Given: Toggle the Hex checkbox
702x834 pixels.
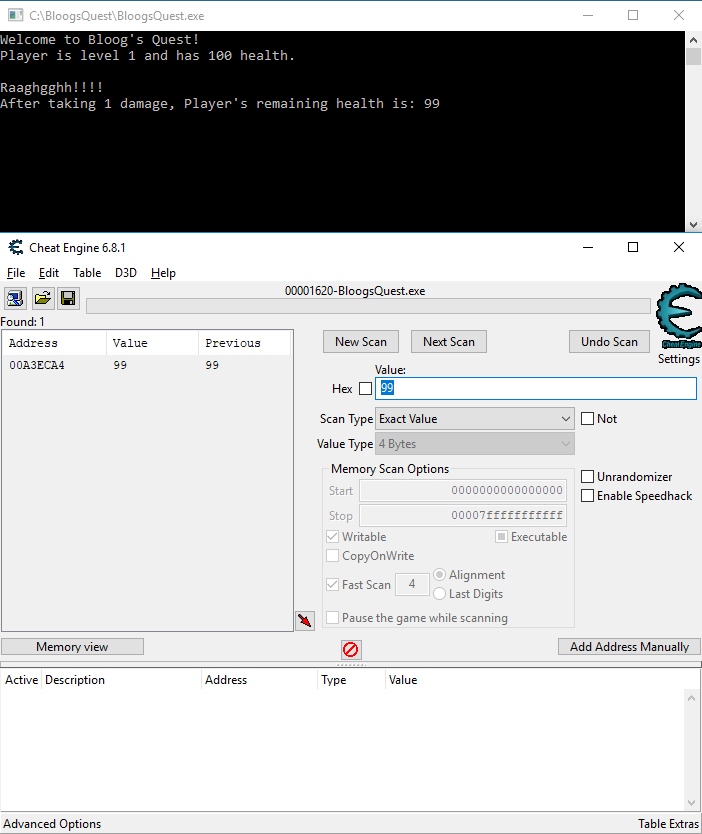Looking at the screenshot, I should click(365, 389).
